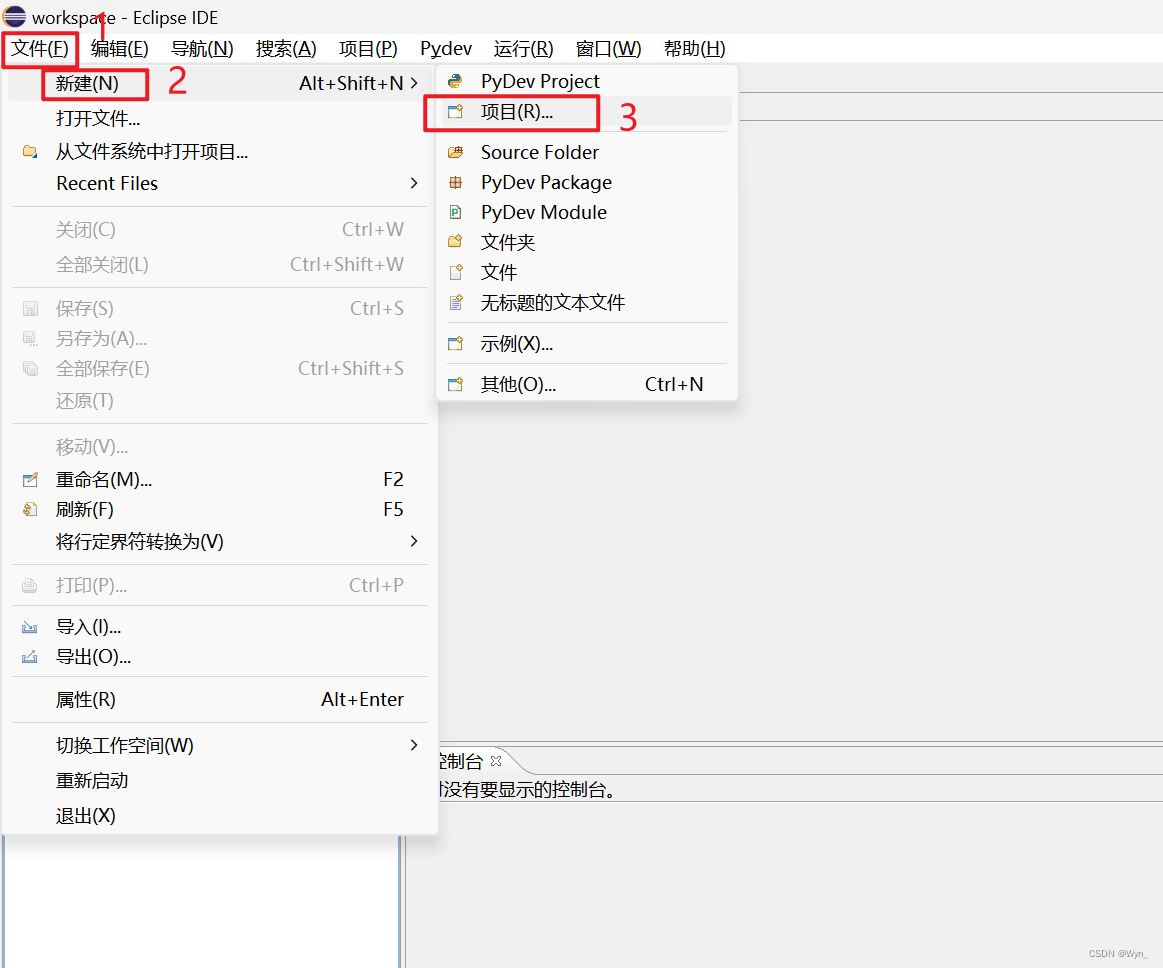The width and height of the screenshot is (1163, 968).
Task: Click the untitled text file icon
Action: point(455,303)
